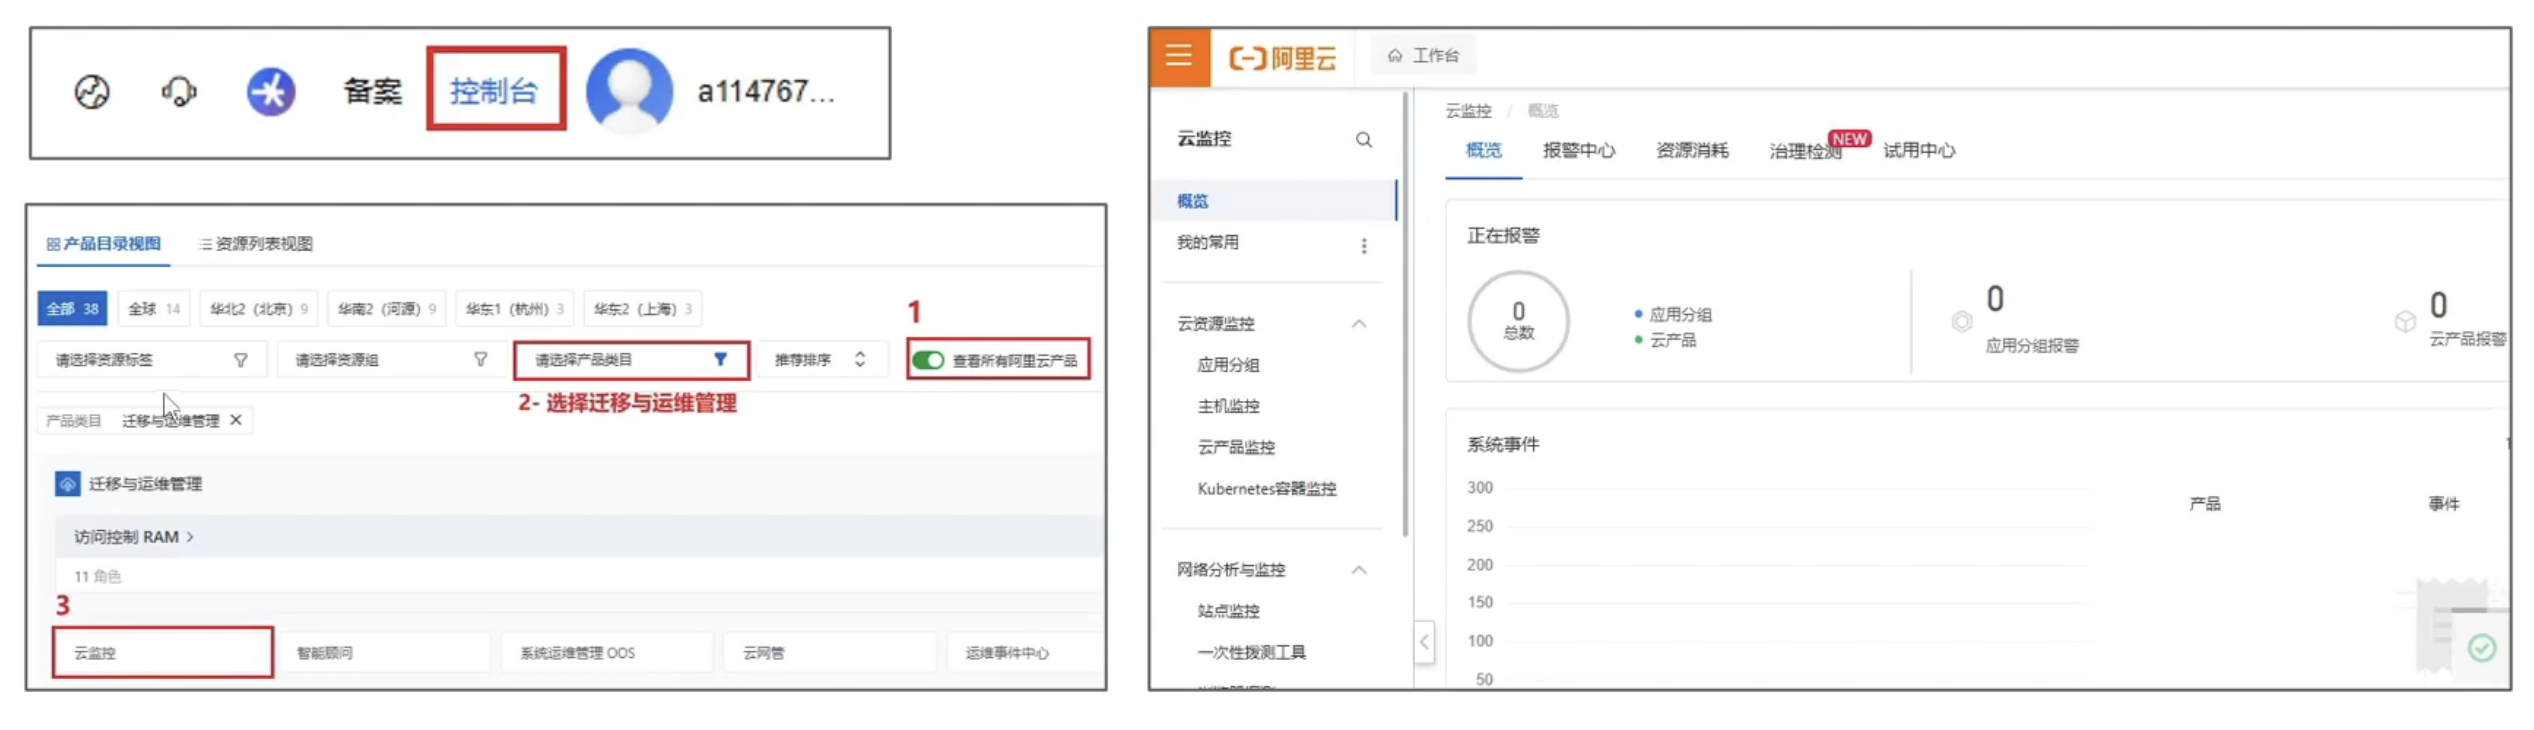Click the sidebar vertical scrollbar

1405,315
